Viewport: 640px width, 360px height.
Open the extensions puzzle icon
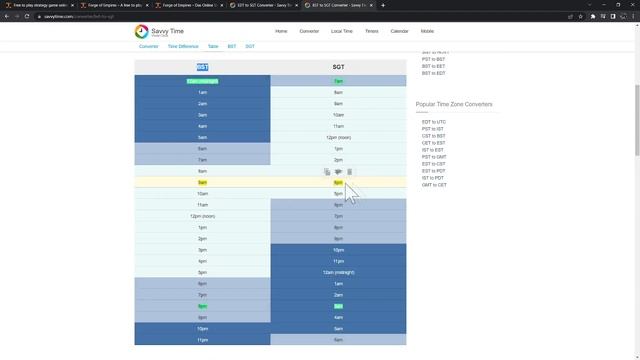coord(593,16)
